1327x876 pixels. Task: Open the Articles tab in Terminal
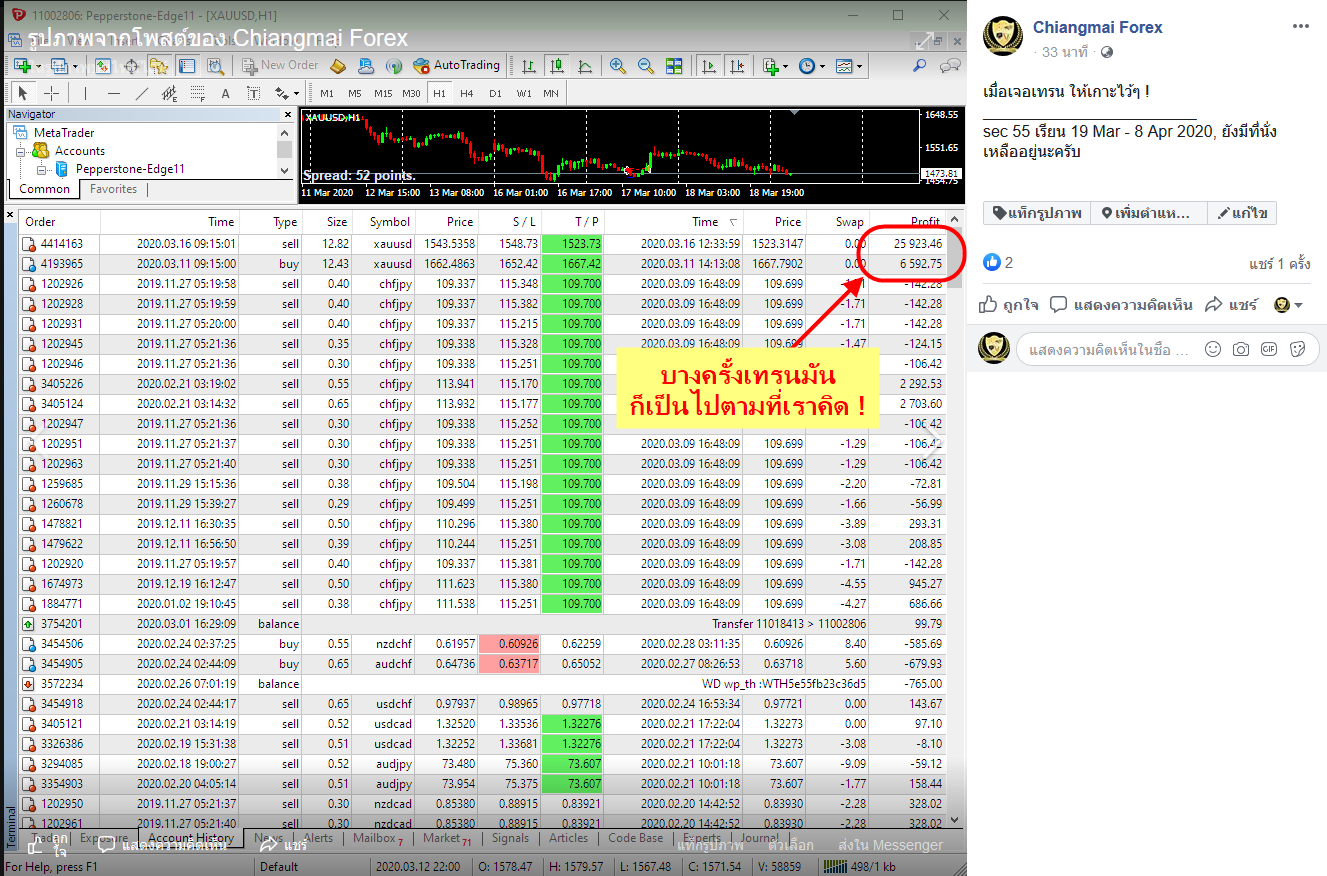click(x=569, y=839)
